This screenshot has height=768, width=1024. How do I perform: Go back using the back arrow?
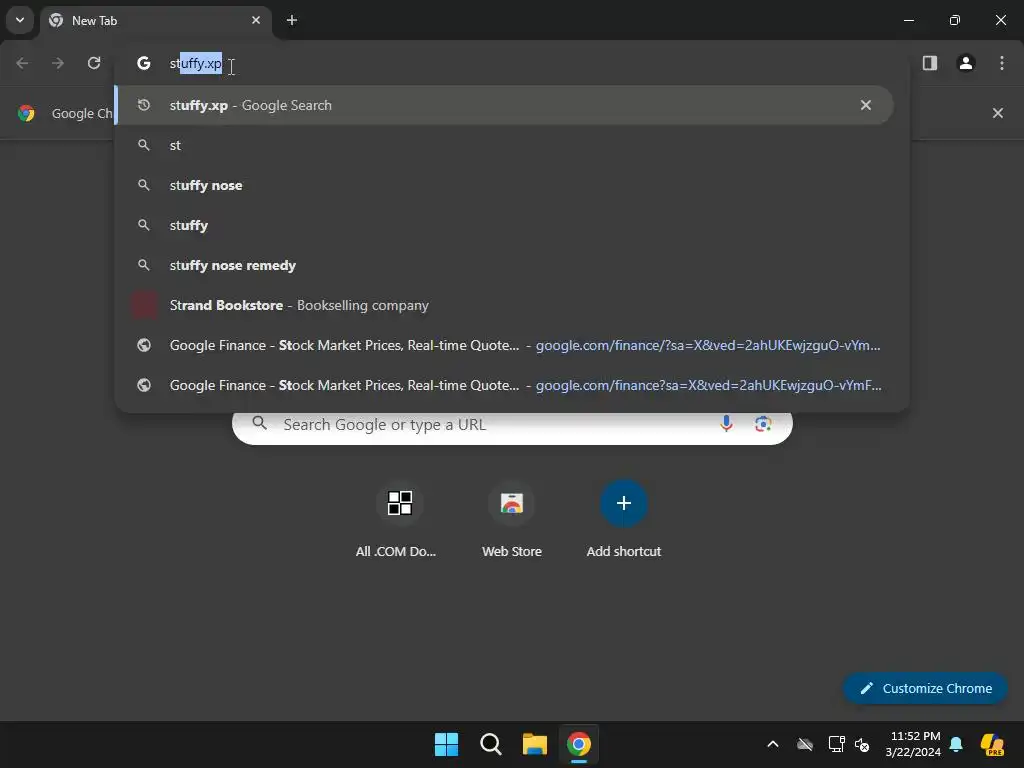click(22, 63)
